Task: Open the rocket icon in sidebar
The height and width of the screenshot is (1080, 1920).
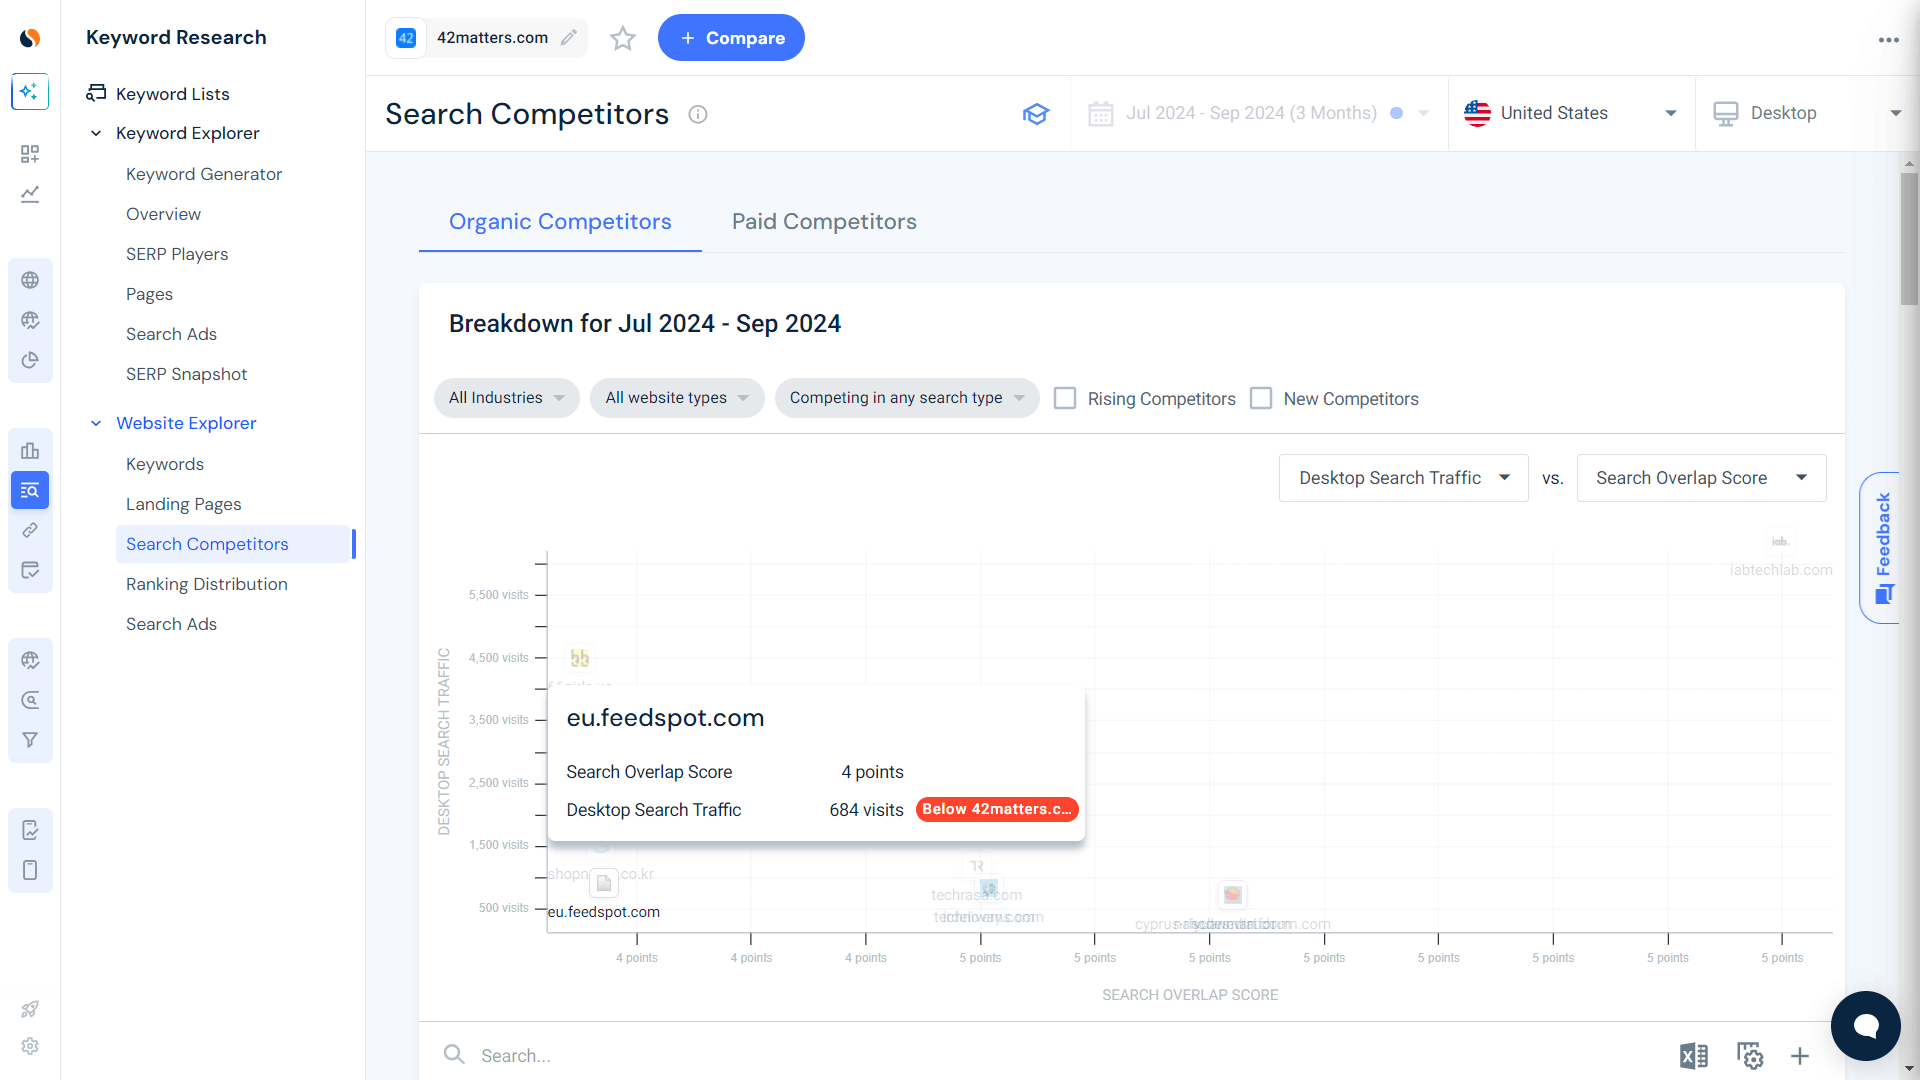Action: [x=30, y=1009]
